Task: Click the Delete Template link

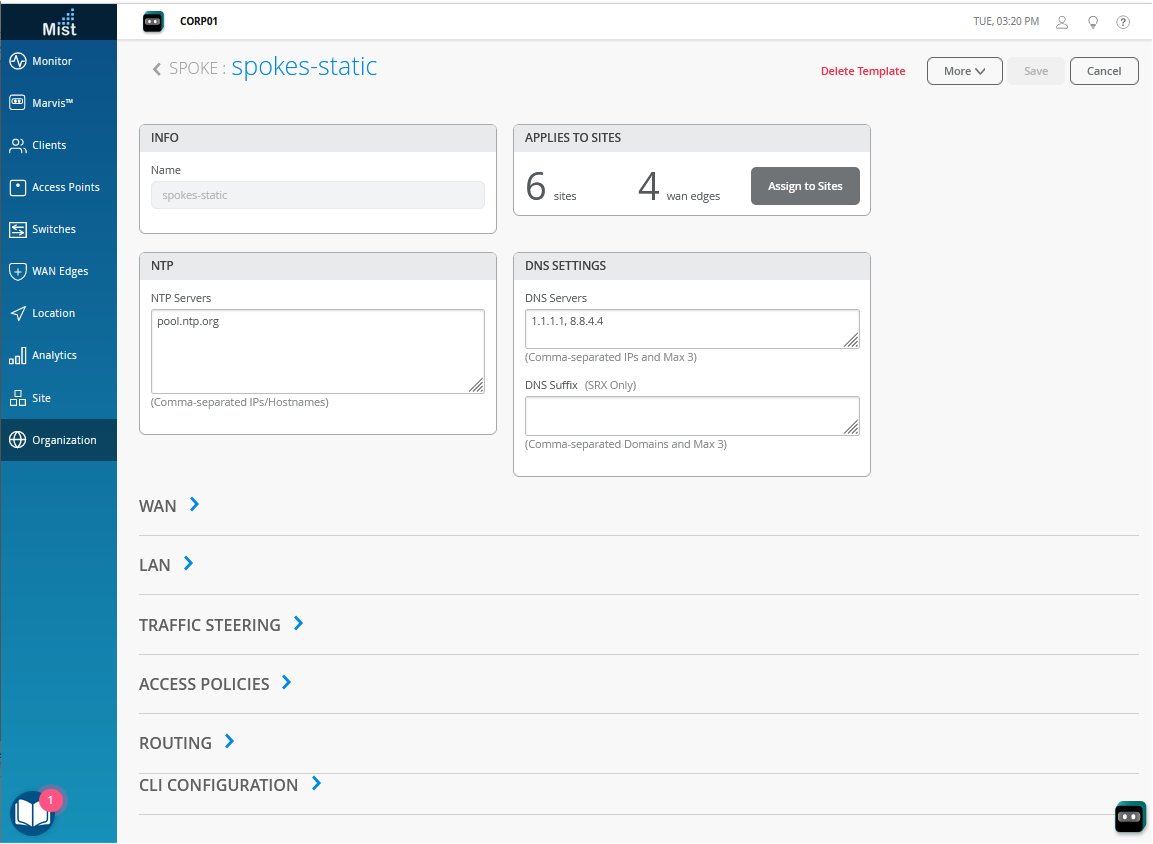Action: click(x=863, y=71)
